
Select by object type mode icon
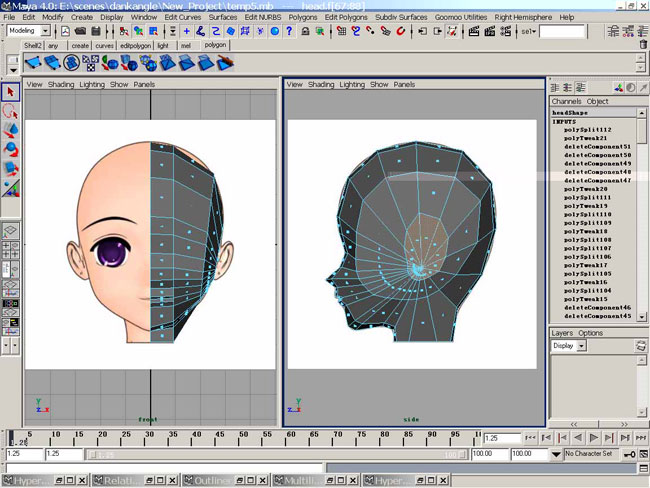(138, 31)
